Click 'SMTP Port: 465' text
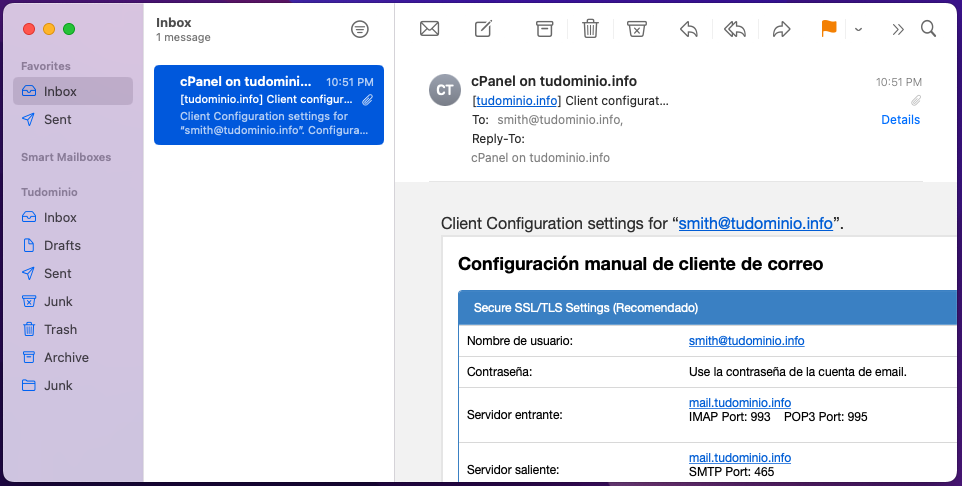 point(731,472)
